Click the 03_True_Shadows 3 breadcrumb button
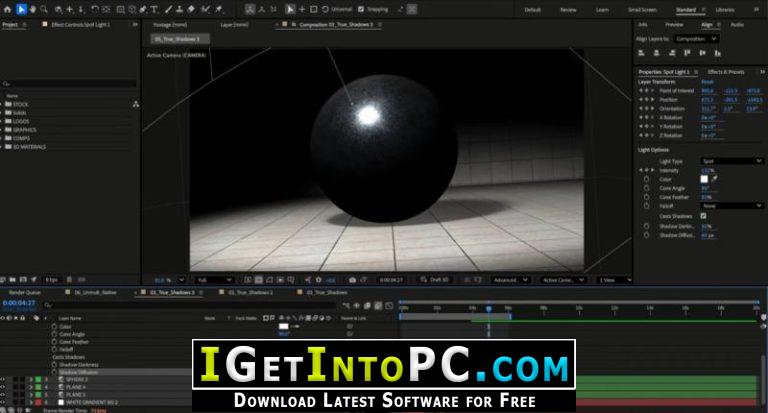 (x=180, y=39)
